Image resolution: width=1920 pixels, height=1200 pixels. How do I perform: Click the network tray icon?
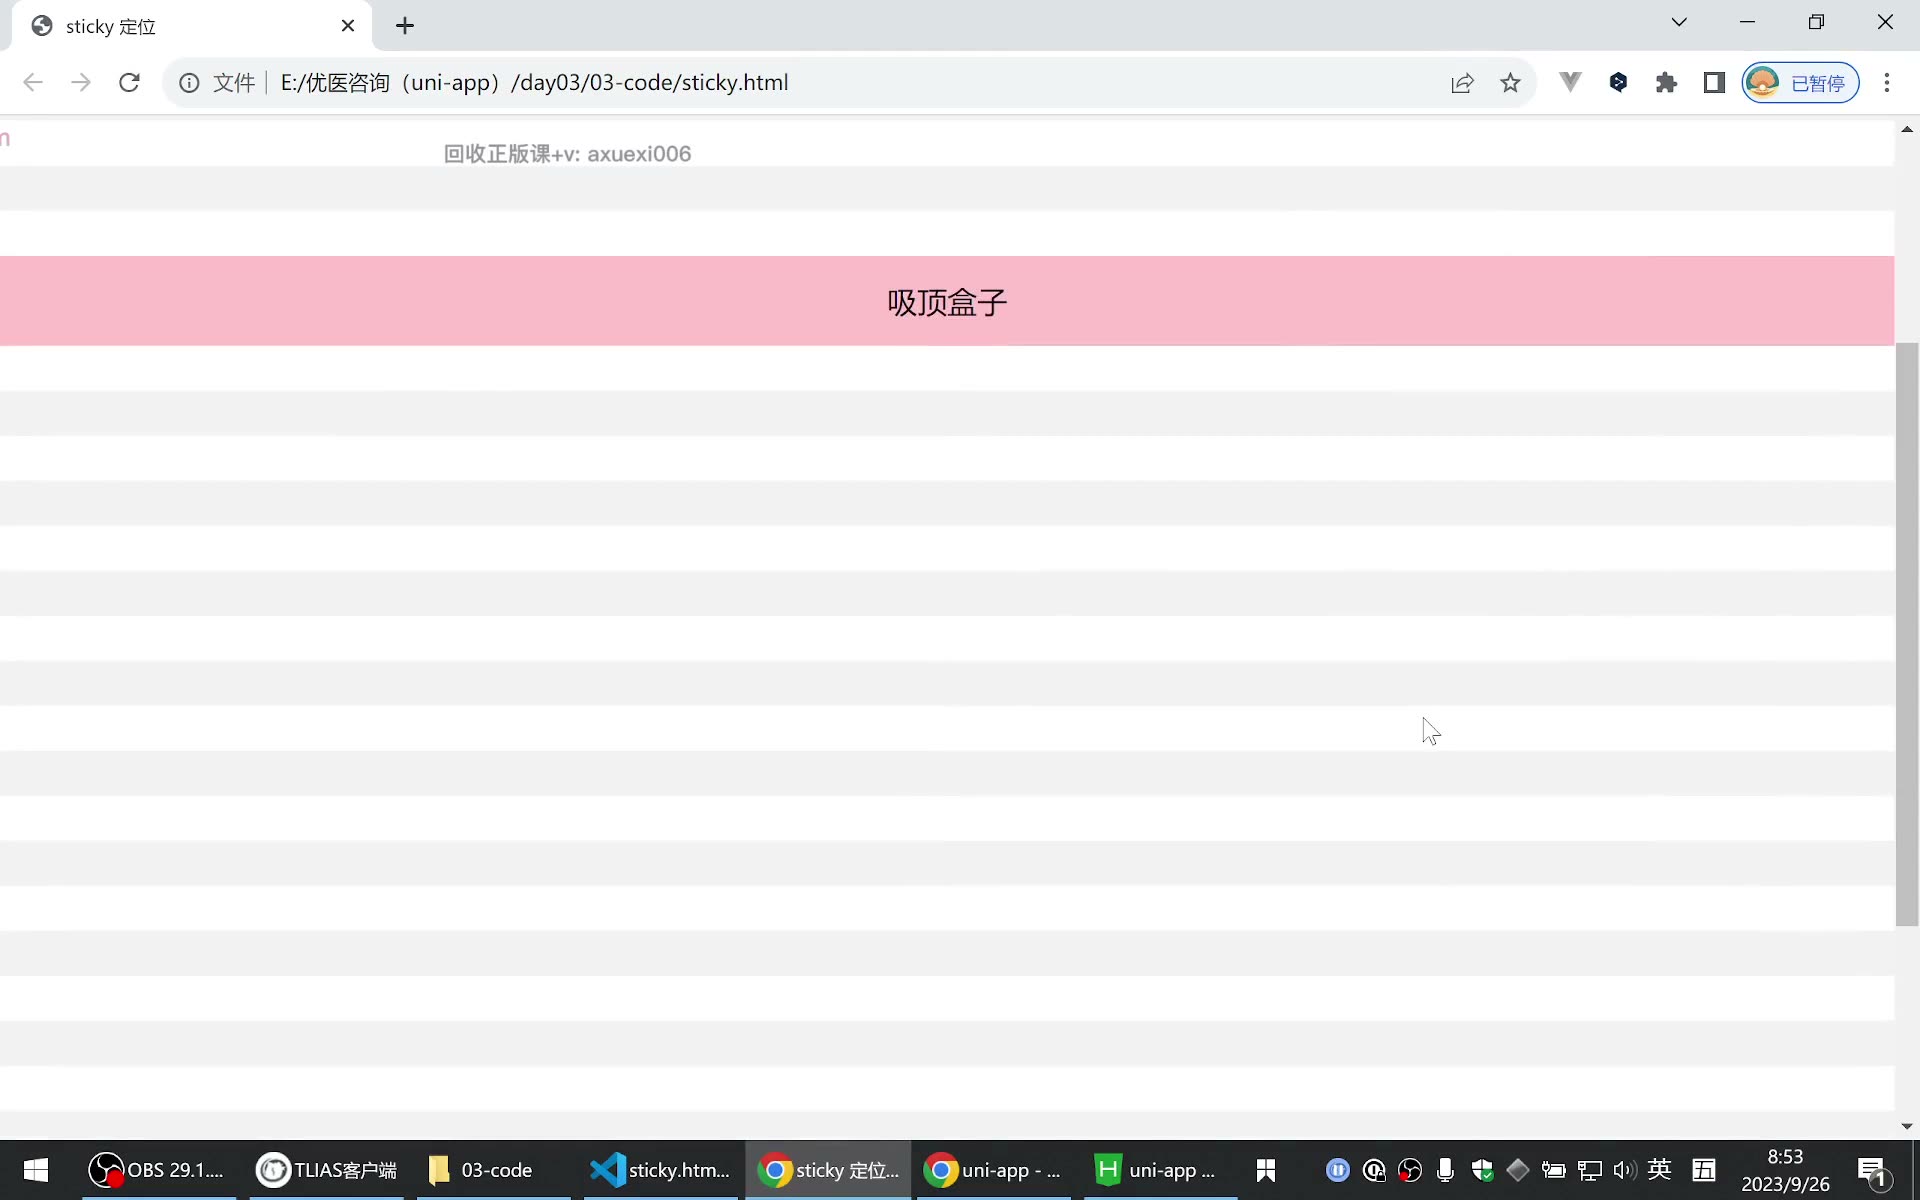[x=1589, y=1170]
